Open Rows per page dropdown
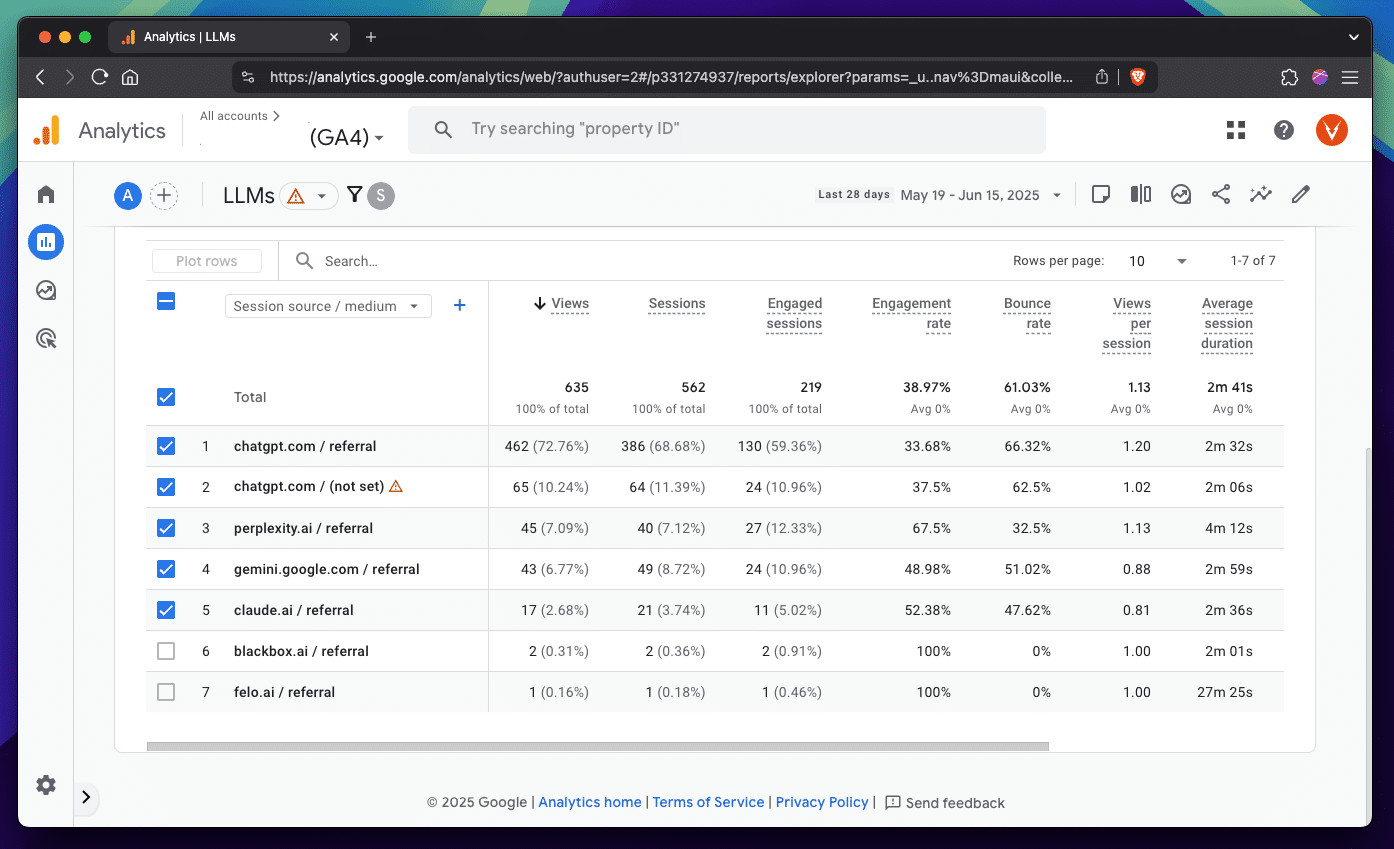This screenshot has height=849, width=1394. (x=1157, y=261)
